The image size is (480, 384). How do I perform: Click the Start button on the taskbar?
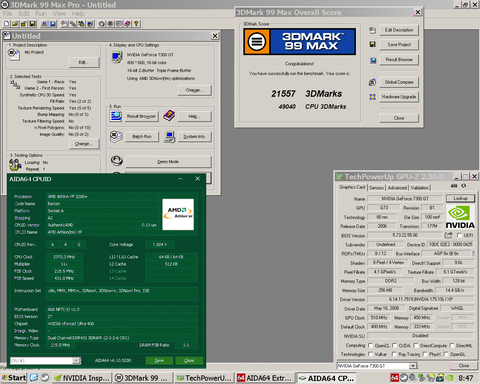point(14,378)
